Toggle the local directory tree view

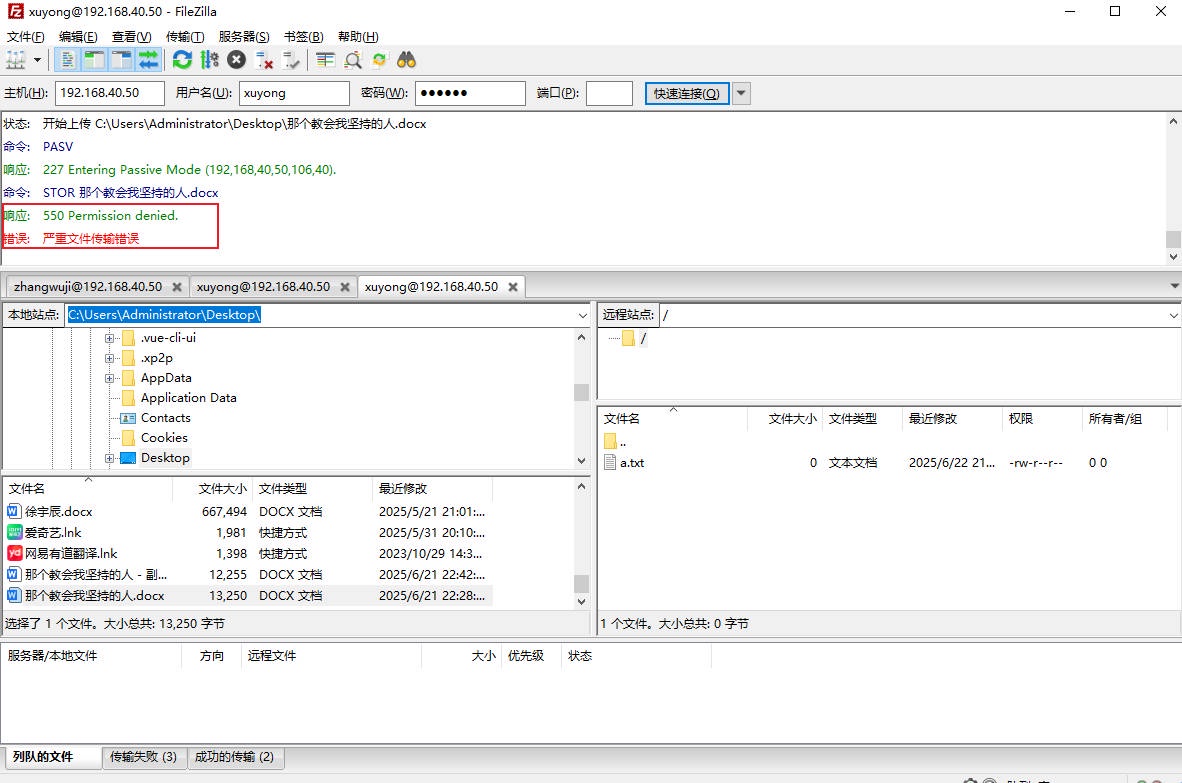pos(95,60)
